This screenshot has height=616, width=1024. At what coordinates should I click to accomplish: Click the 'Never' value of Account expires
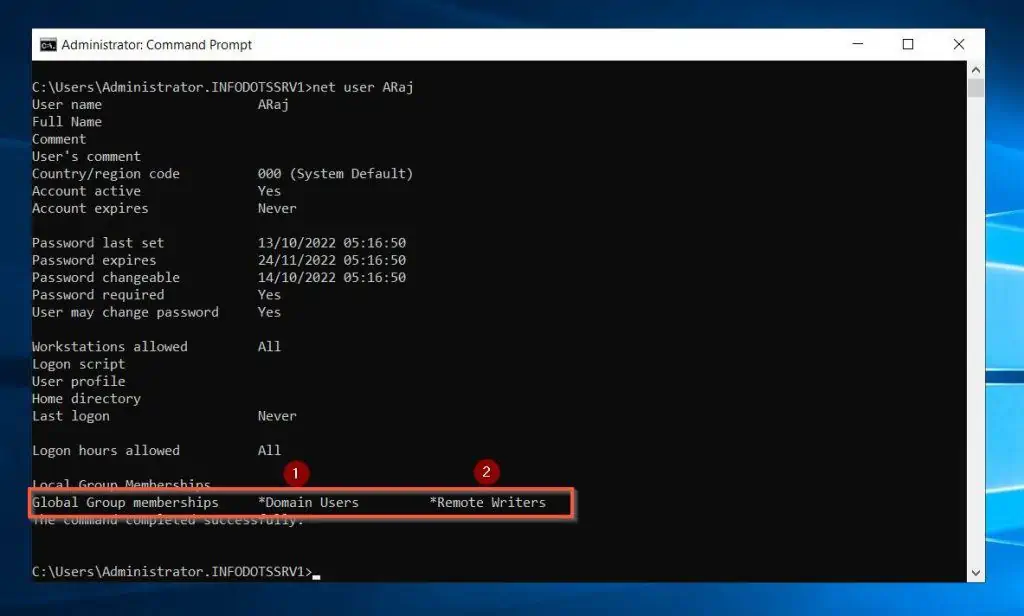[277, 208]
